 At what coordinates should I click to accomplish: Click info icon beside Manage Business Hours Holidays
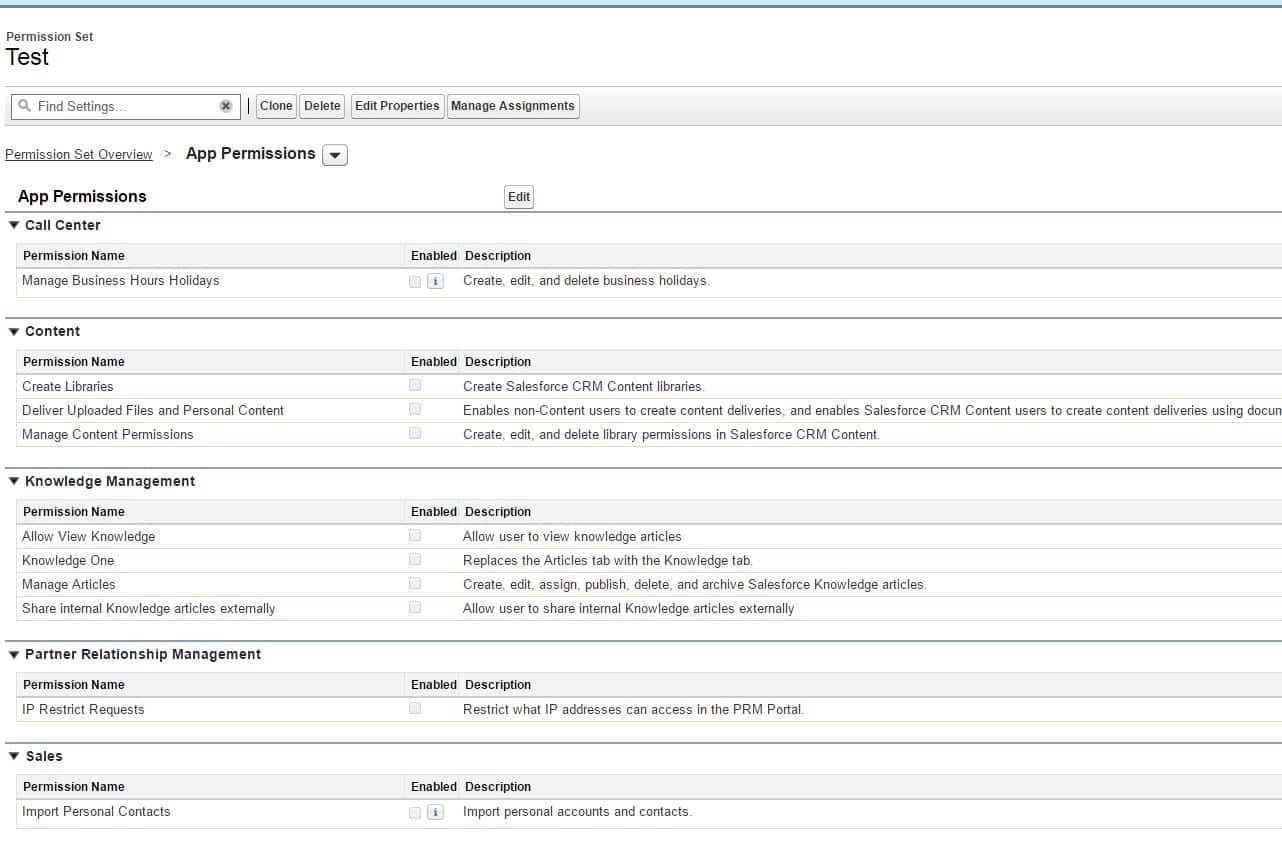435,282
